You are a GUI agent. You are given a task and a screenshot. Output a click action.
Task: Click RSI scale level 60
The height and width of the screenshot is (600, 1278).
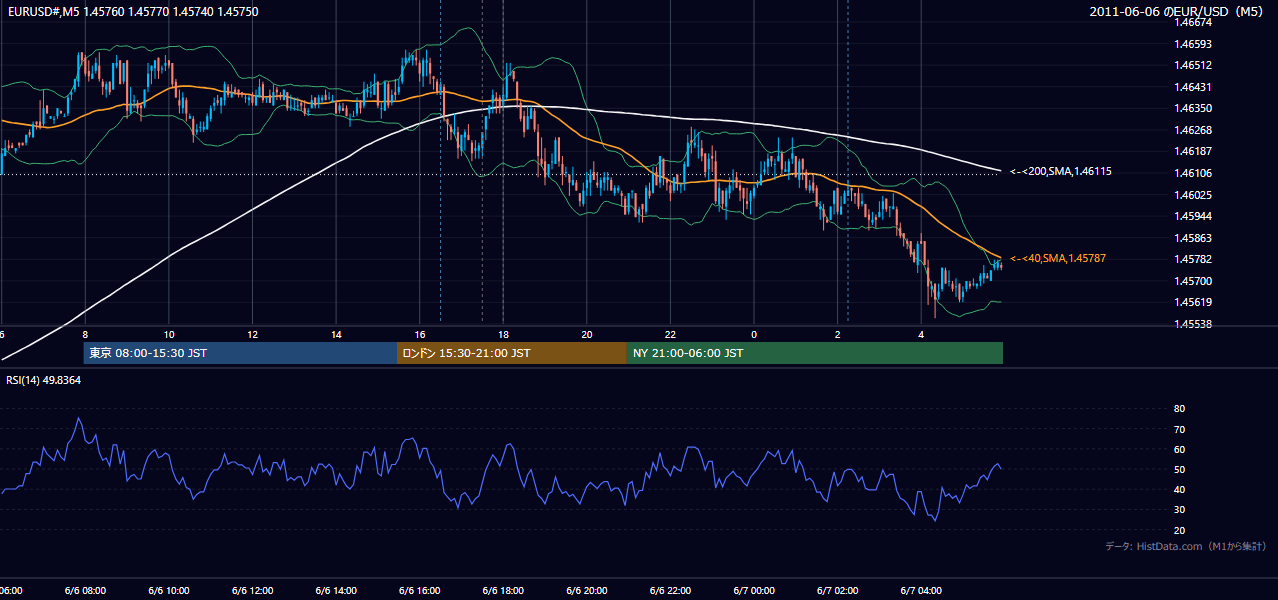[1180, 449]
